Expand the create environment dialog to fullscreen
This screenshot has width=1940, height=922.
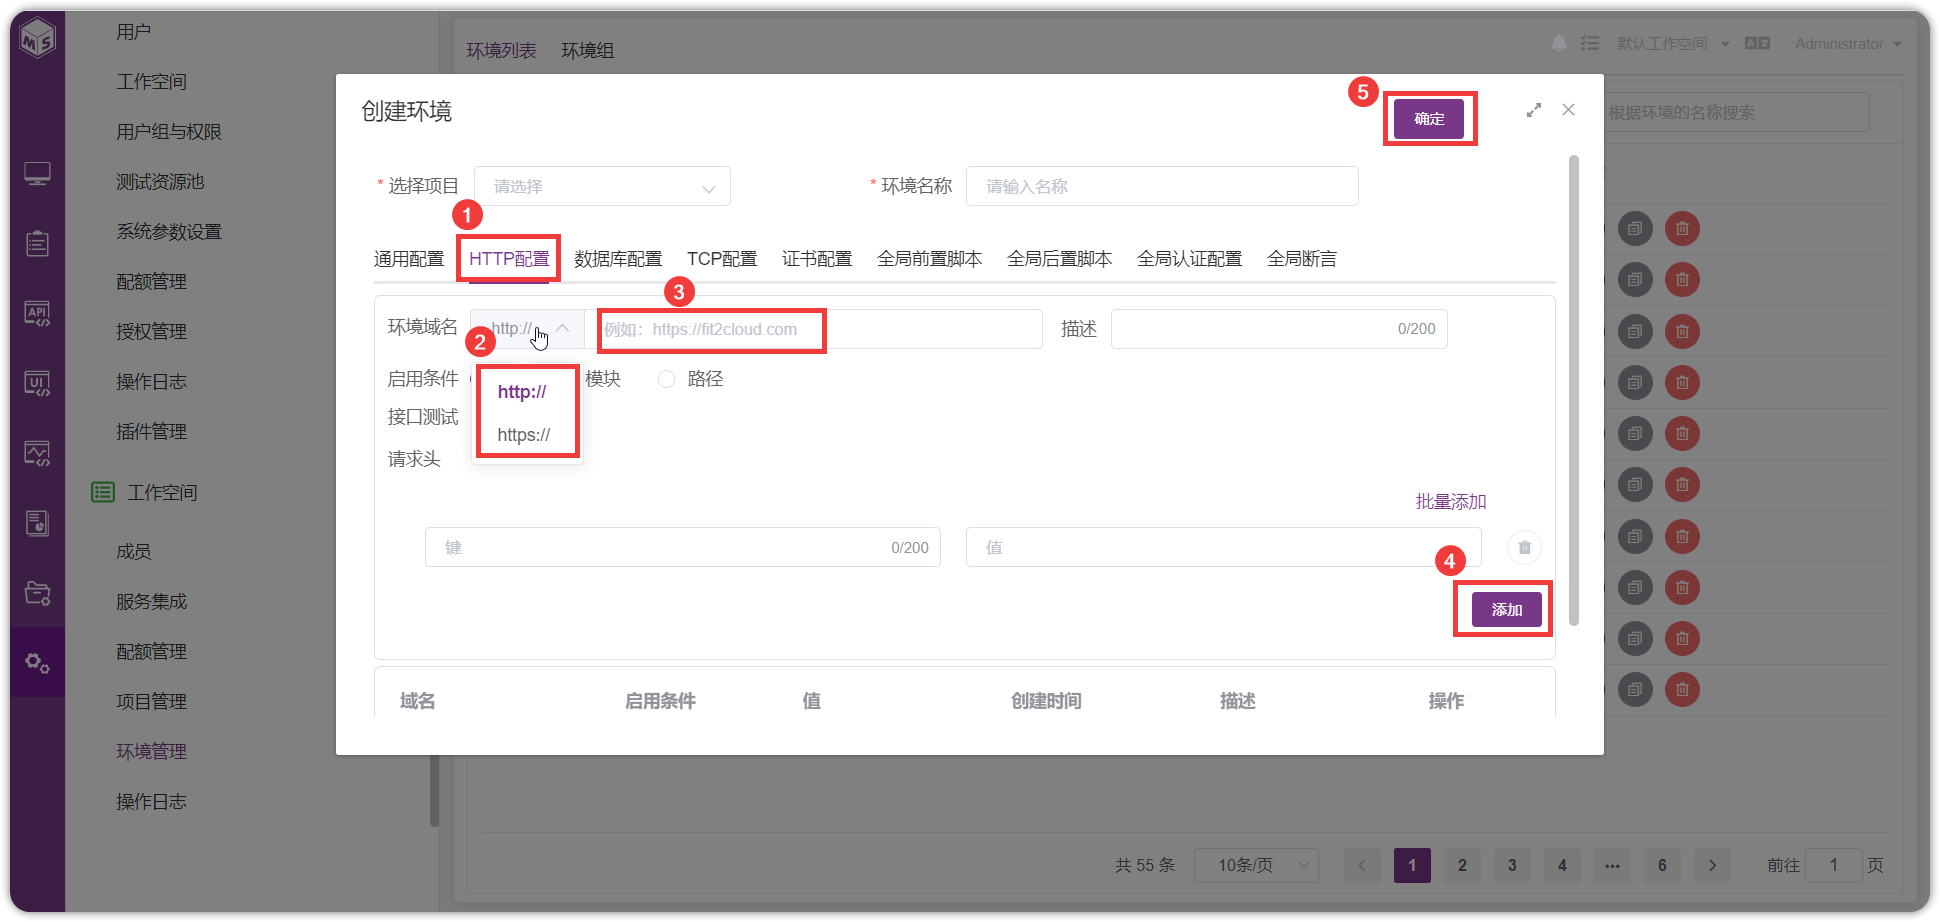(1534, 110)
